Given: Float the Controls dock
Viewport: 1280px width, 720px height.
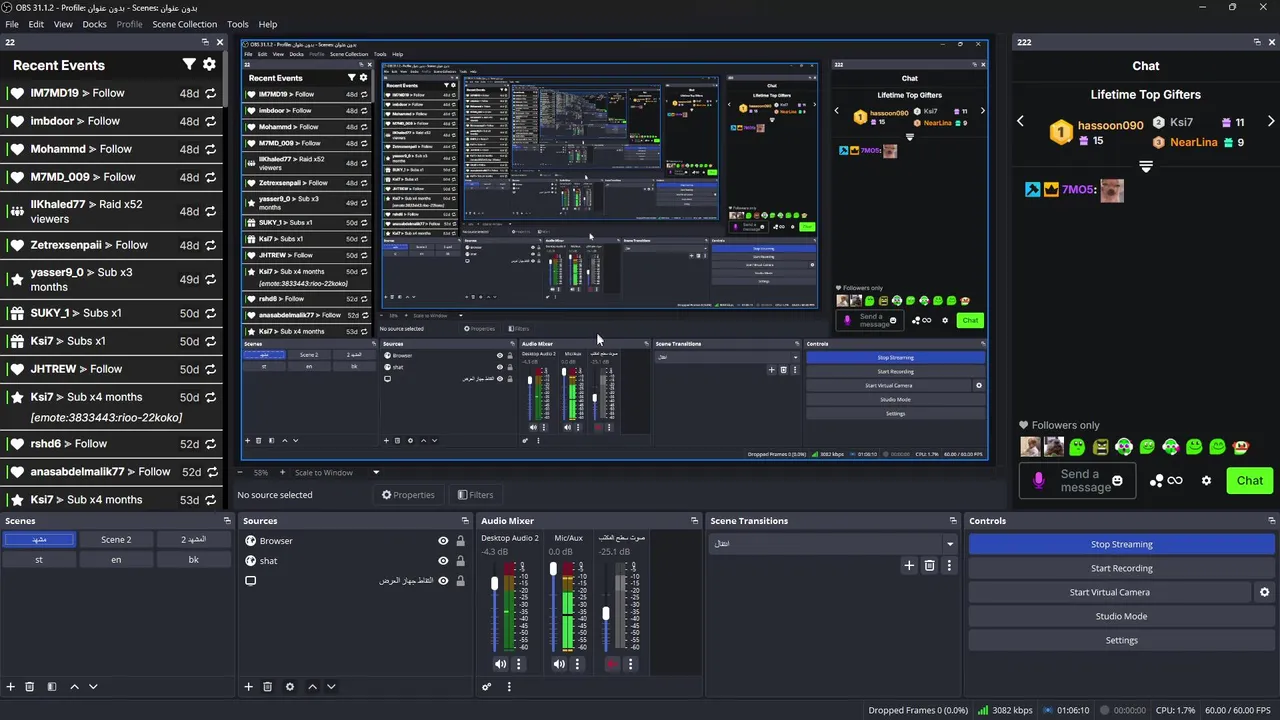Looking at the screenshot, I should tap(1271, 521).
